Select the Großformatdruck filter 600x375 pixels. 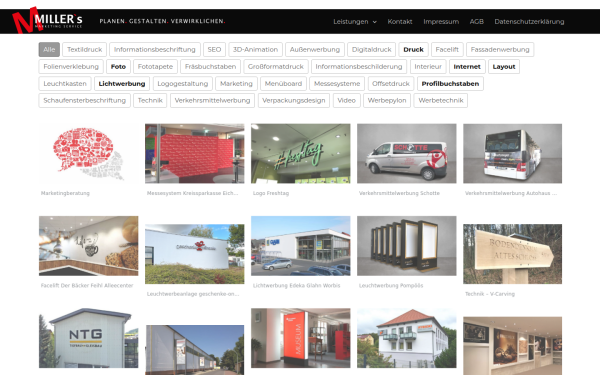(276, 67)
